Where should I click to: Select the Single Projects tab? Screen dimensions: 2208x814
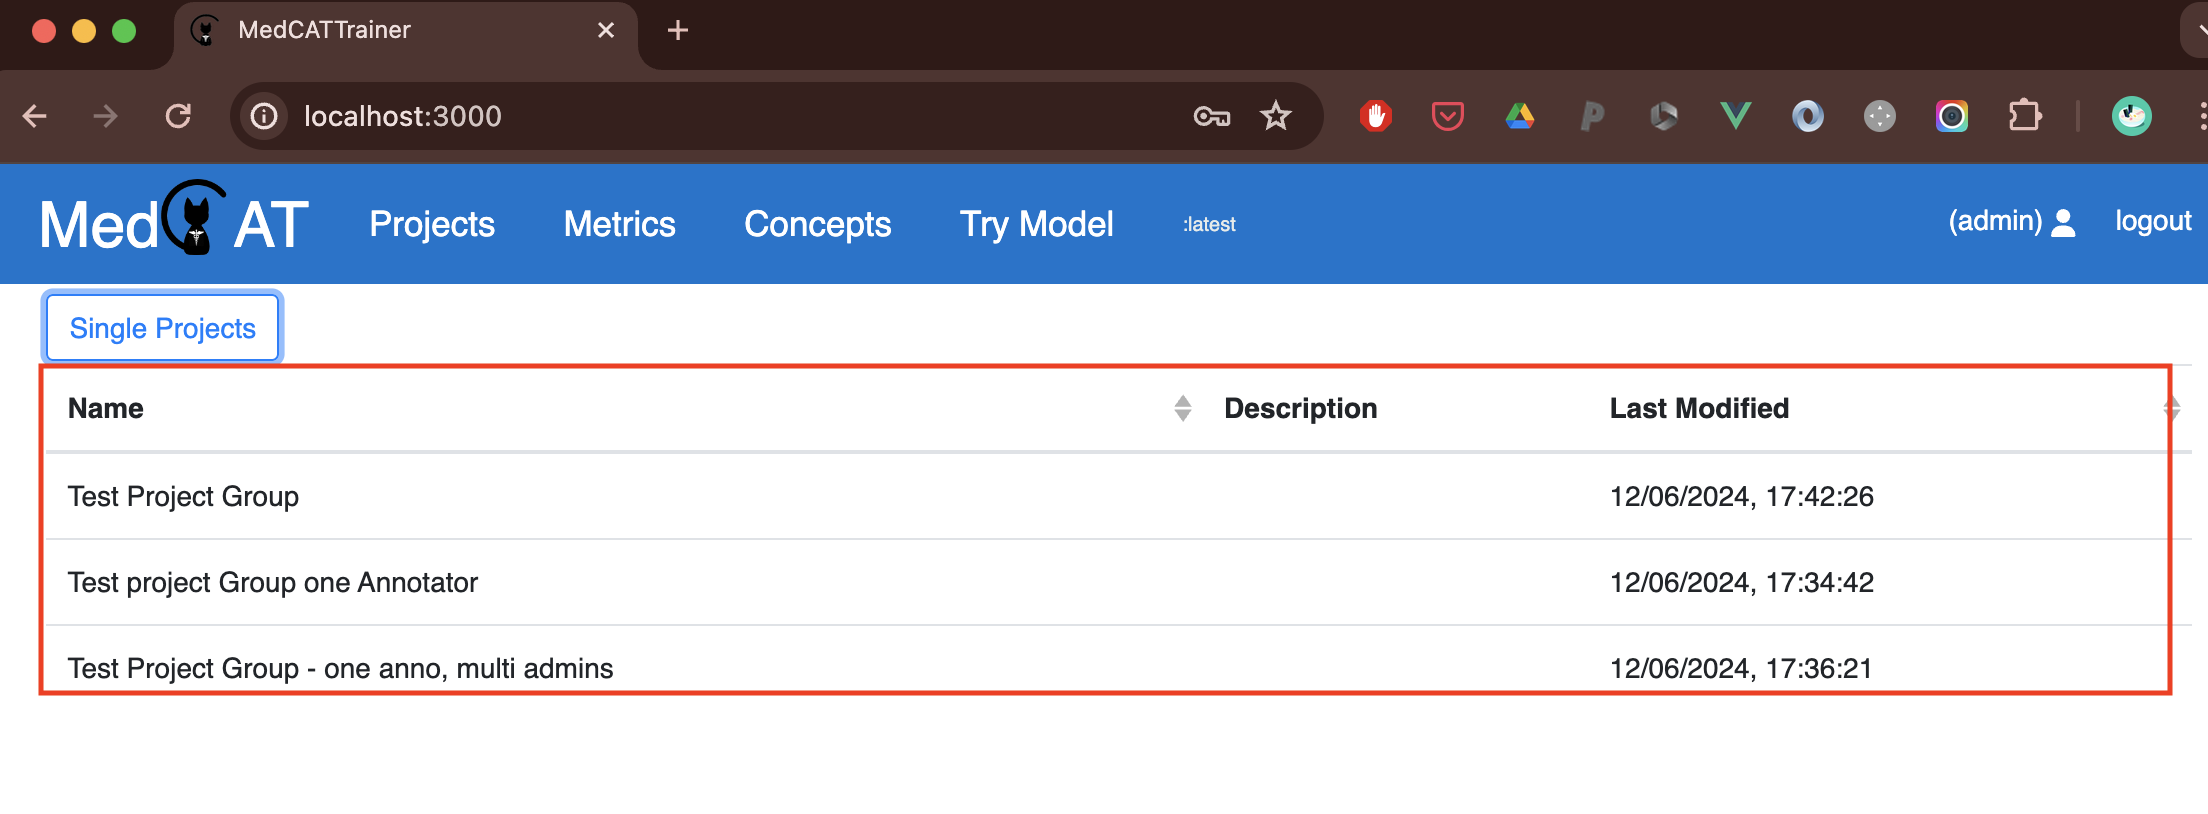163,328
